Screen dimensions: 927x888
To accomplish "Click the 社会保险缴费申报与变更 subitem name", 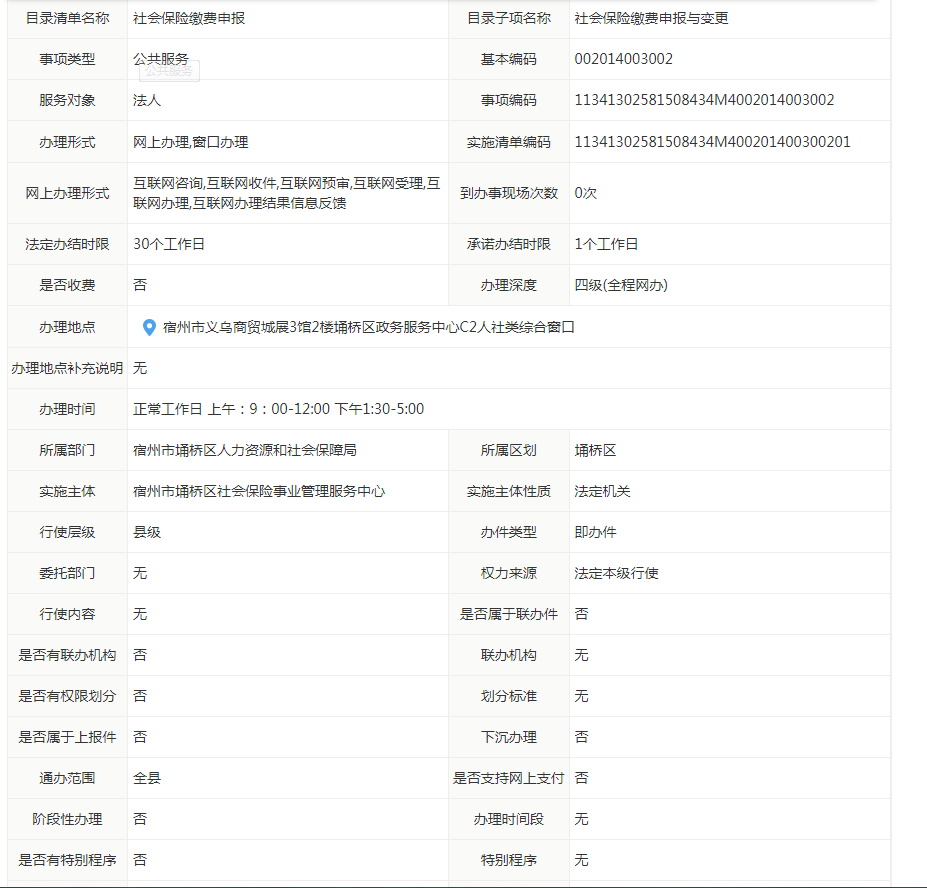I will pyautogui.click(x=651, y=18).
